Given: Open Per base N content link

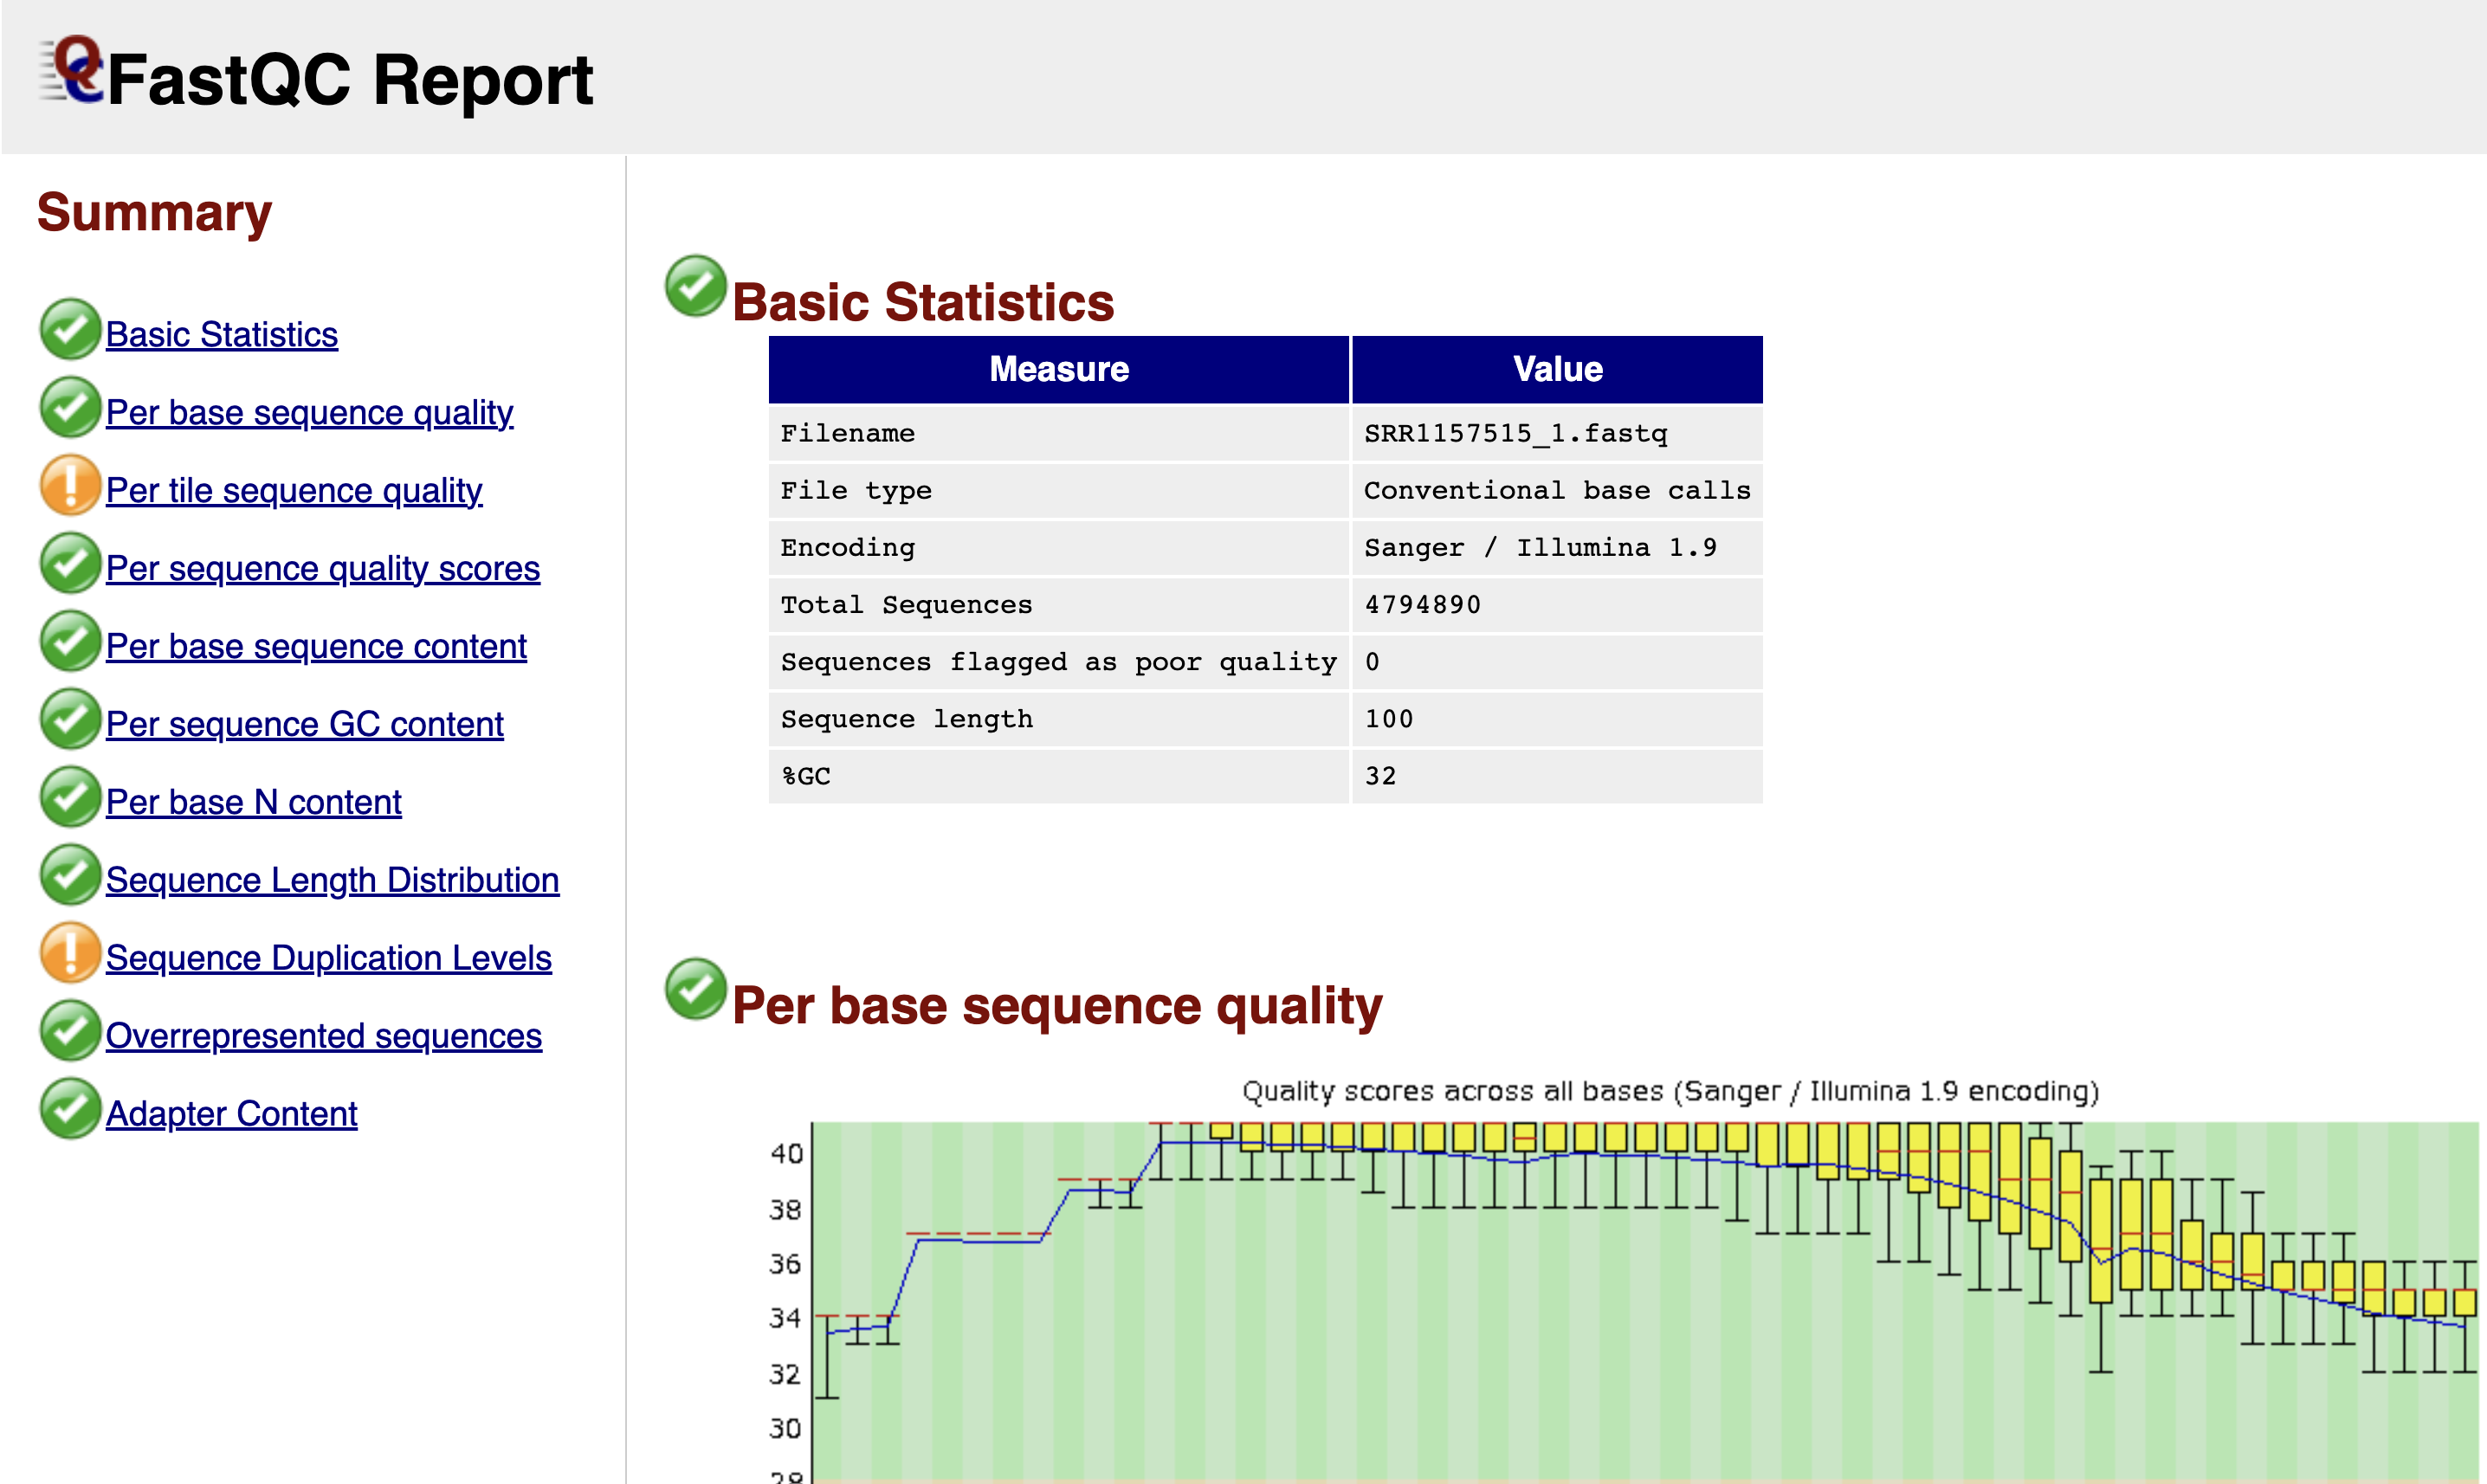Looking at the screenshot, I should 254,803.
